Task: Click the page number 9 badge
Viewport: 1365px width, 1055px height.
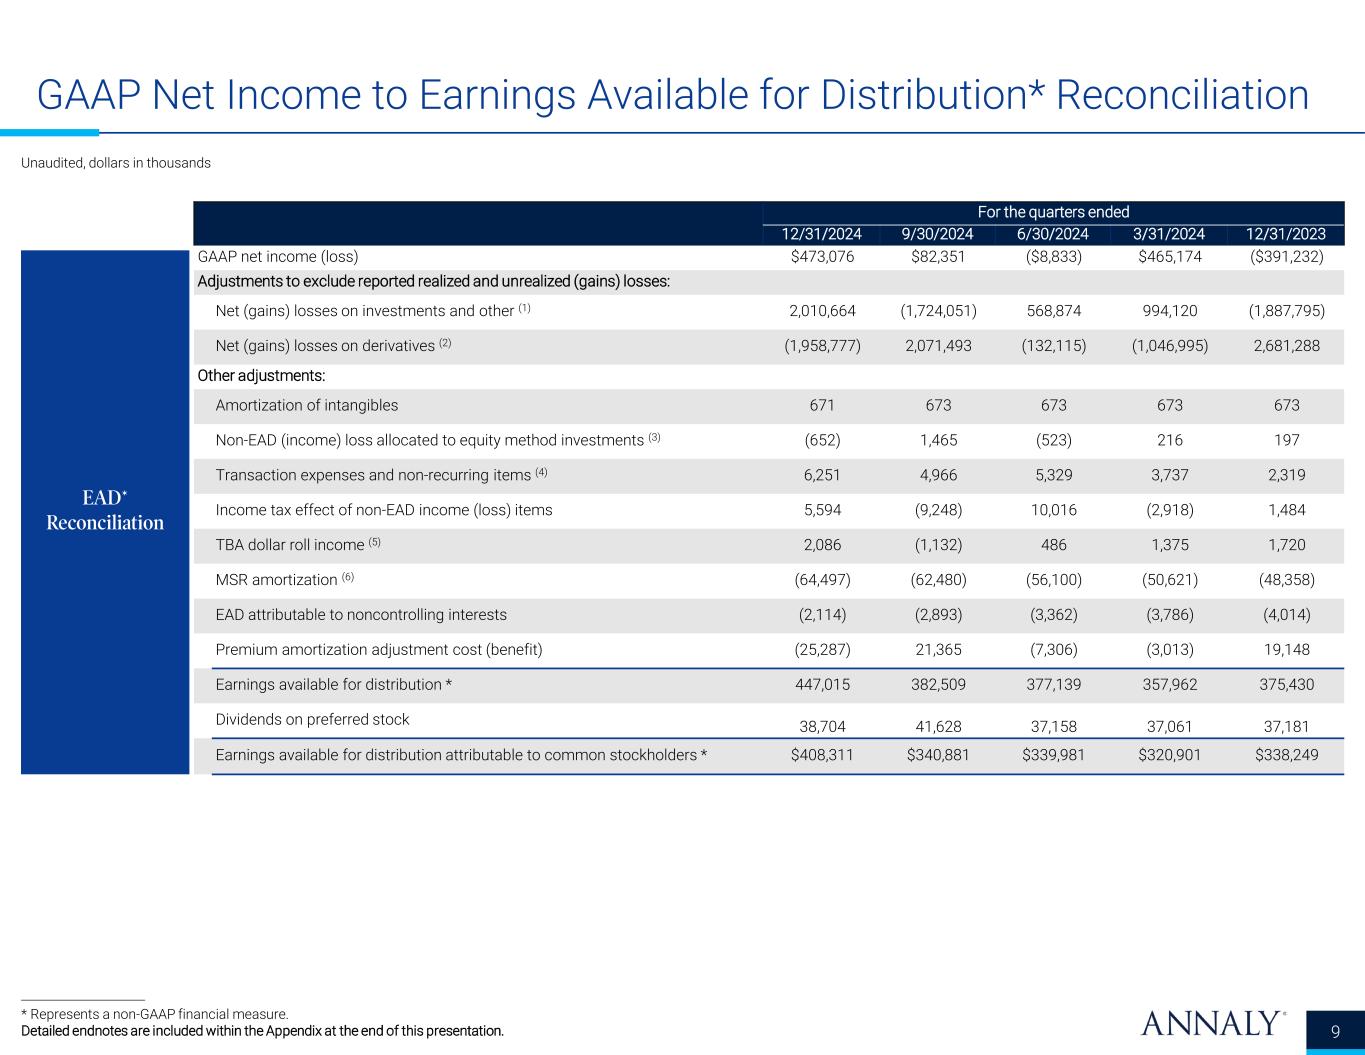Action: tap(1337, 1032)
